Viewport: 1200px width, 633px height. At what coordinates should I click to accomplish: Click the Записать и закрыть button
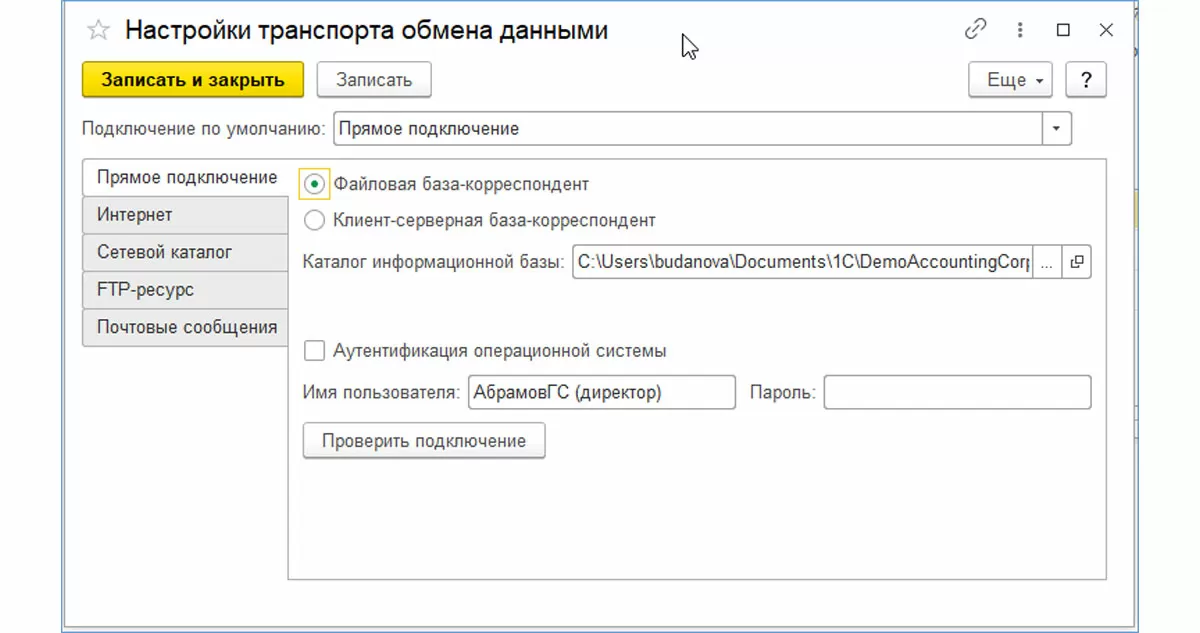pyautogui.click(x=192, y=80)
